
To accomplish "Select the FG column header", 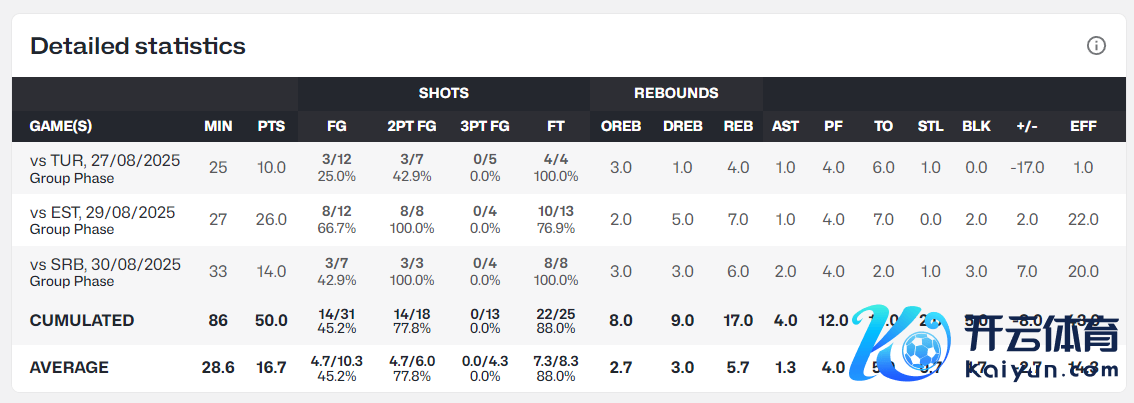I will point(337,126).
